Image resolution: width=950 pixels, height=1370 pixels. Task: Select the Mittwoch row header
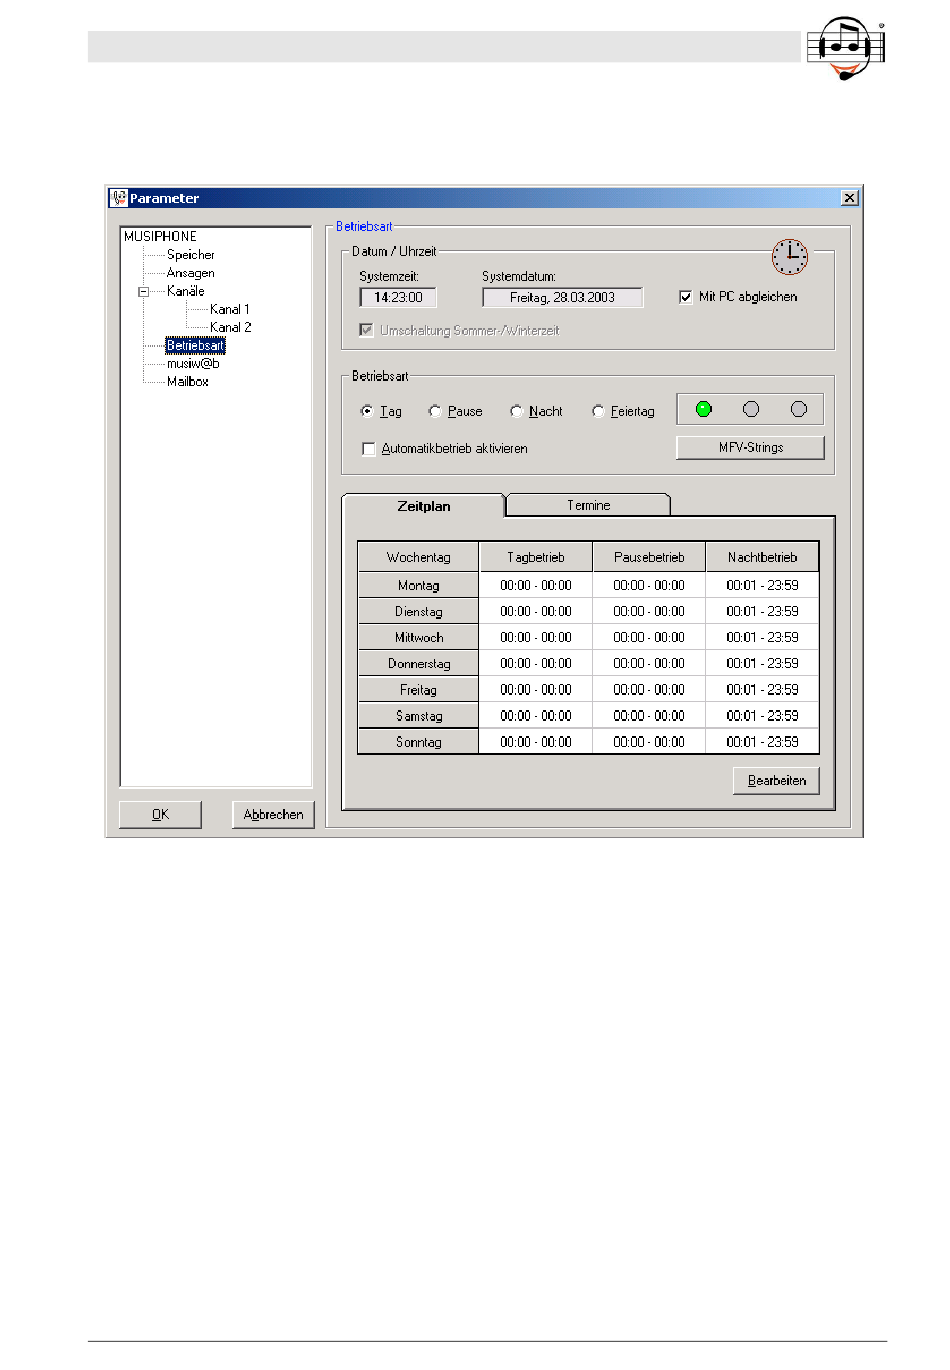419,637
